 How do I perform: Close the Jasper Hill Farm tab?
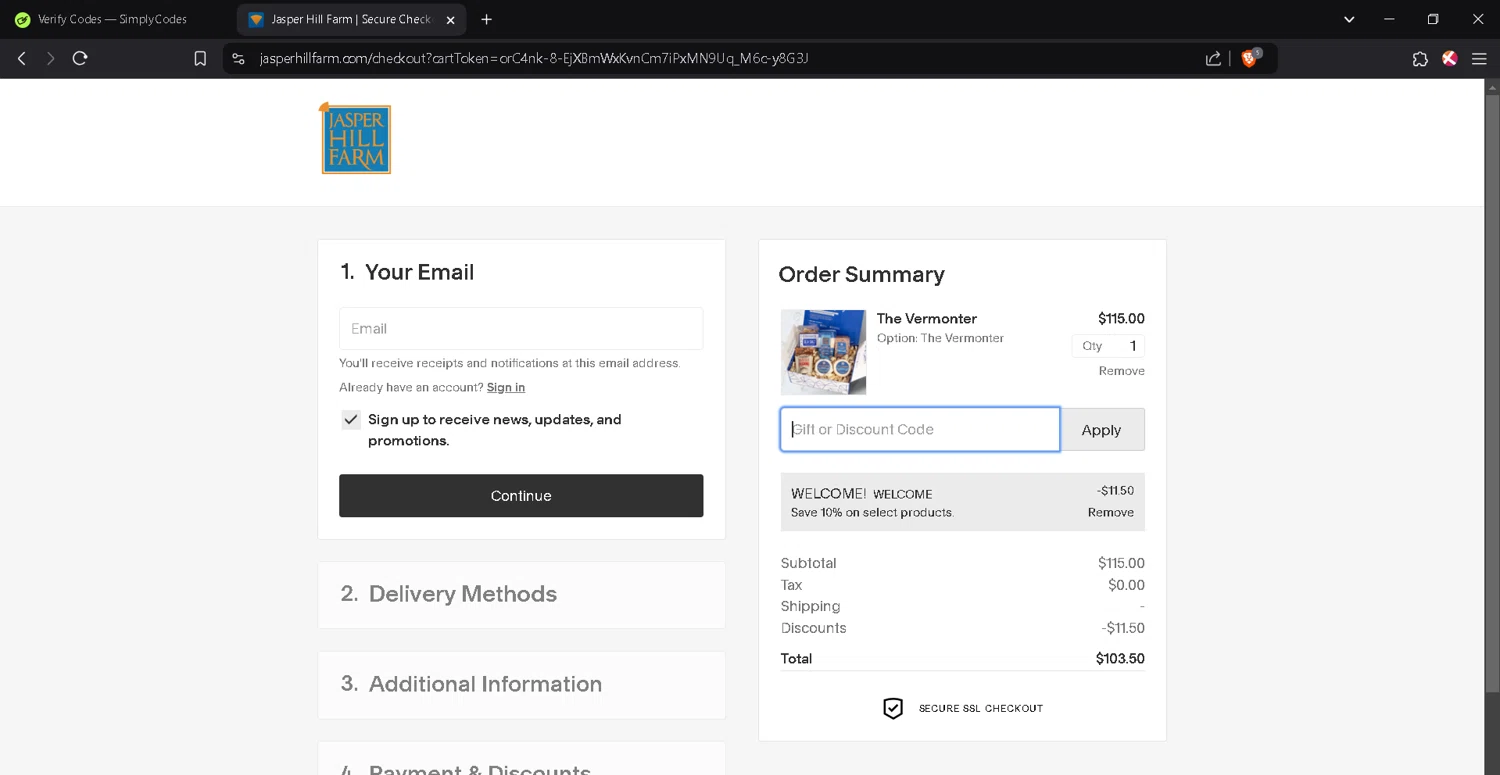450,19
